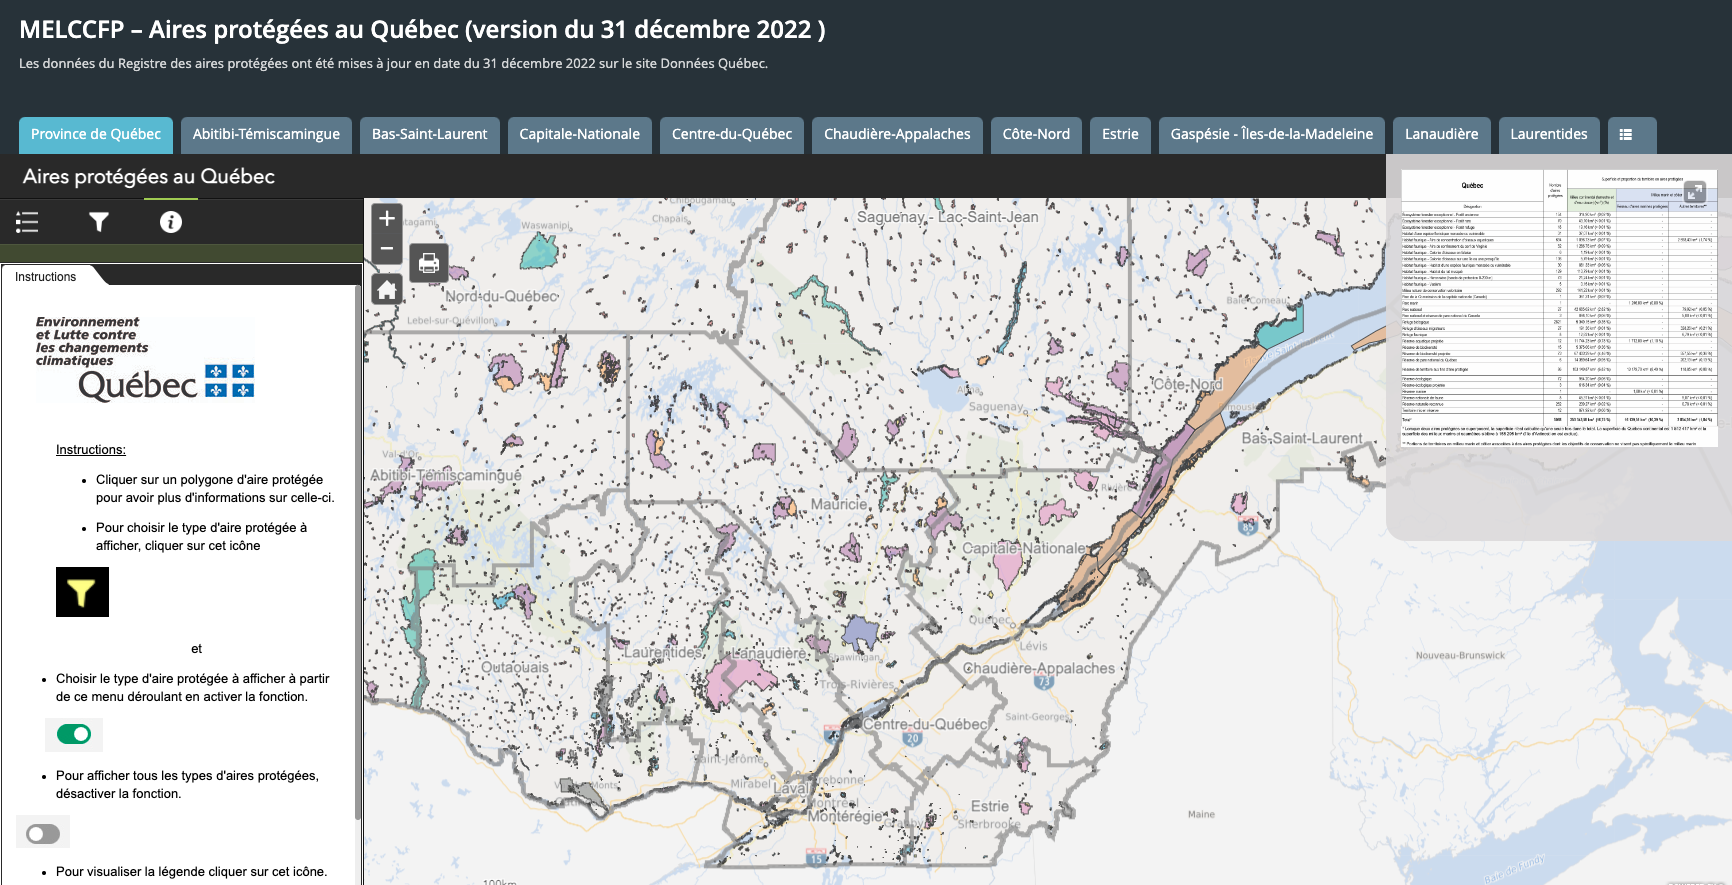Select the Lanaudière tab

pyautogui.click(x=1441, y=135)
